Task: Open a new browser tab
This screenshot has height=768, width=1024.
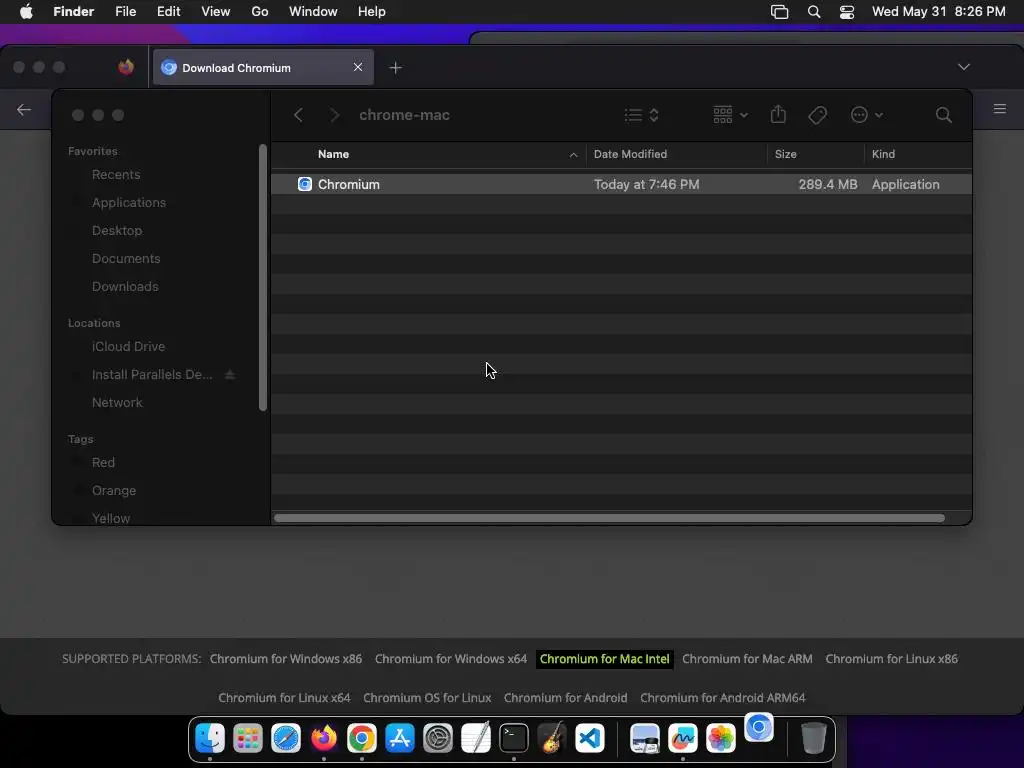Action: (x=395, y=68)
